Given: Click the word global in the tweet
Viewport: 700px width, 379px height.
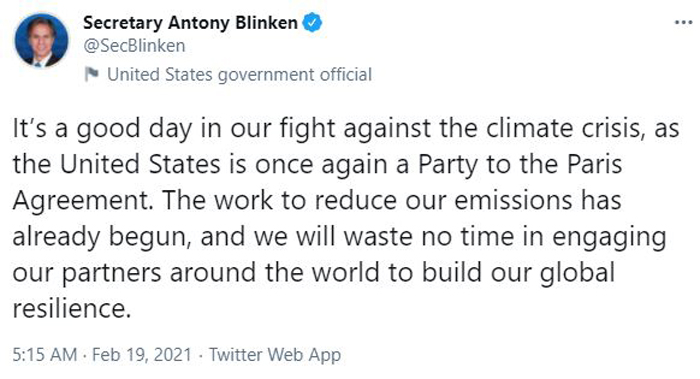Looking at the screenshot, I should coord(577,273).
